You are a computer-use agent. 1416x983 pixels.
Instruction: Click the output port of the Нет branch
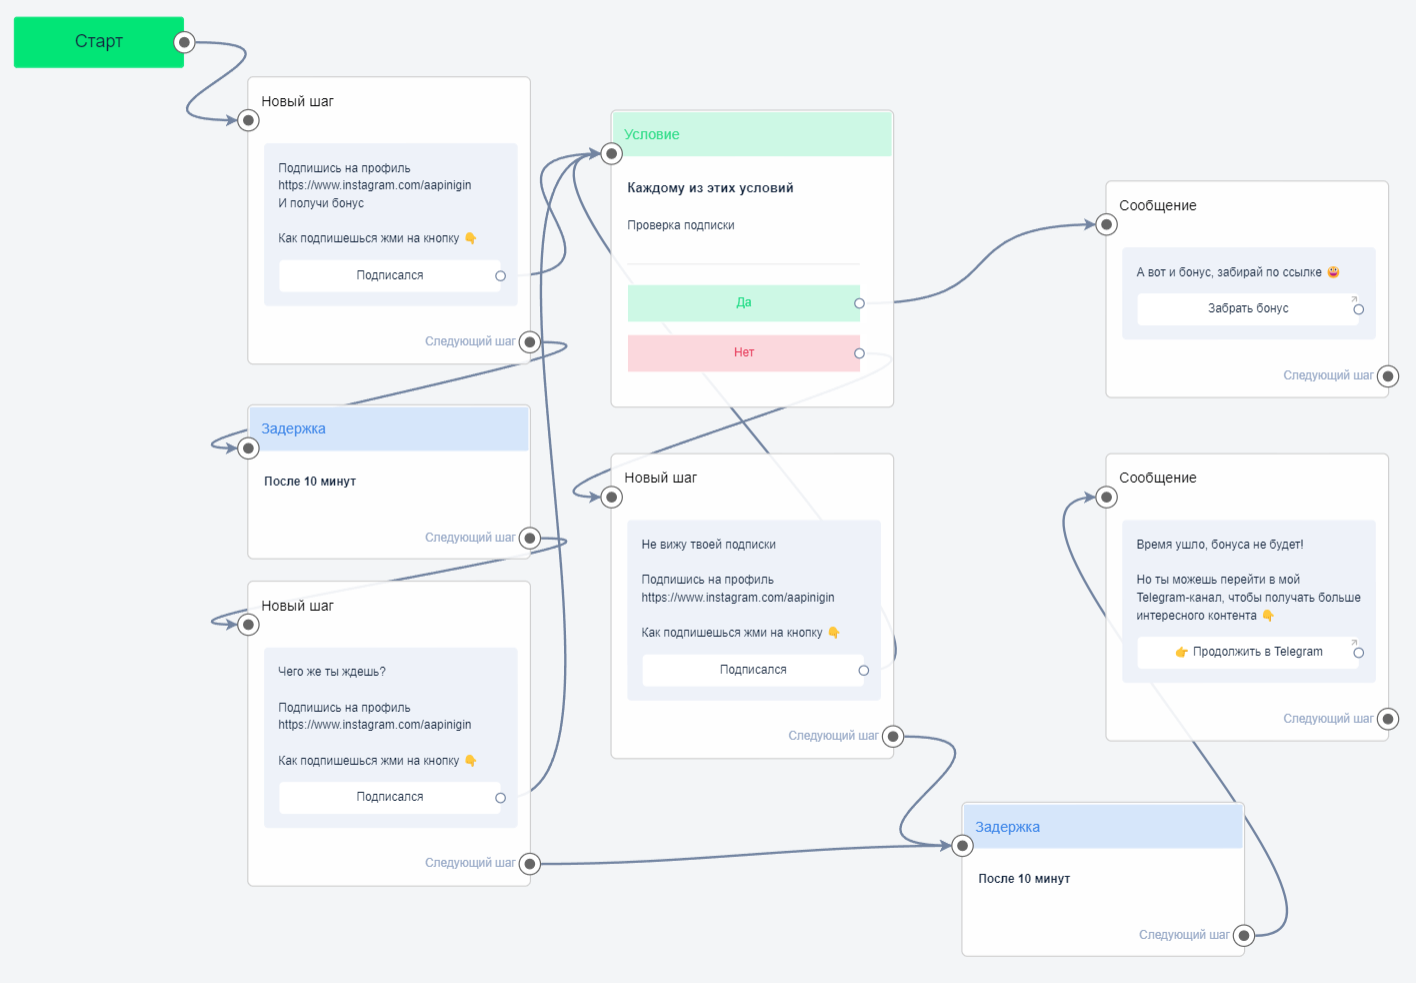click(859, 353)
